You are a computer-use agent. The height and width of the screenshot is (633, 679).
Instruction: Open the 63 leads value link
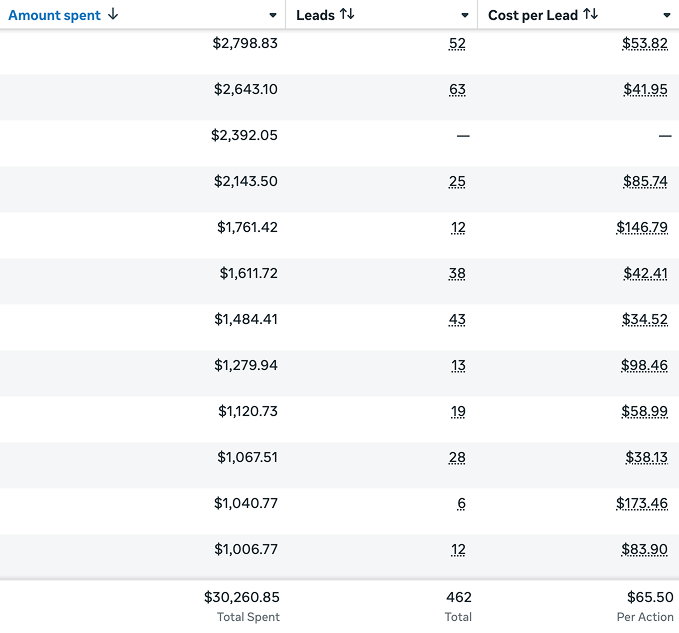click(457, 90)
